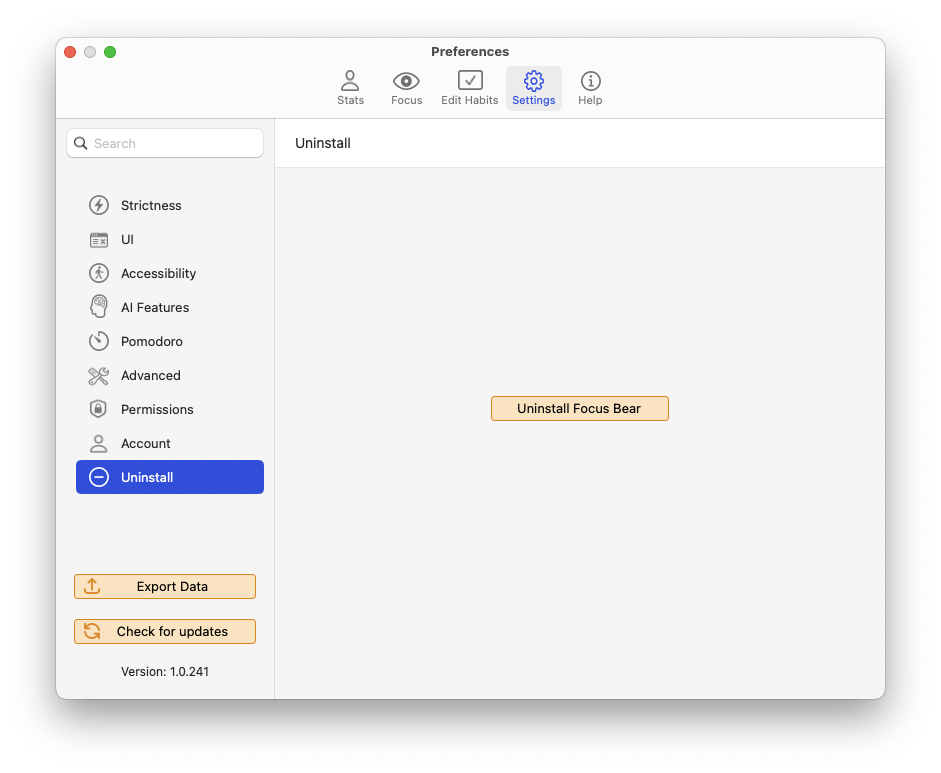Screen dimensions: 941x773
Task: Select the Uninstall sidebar row
Action: pyautogui.click(x=170, y=477)
